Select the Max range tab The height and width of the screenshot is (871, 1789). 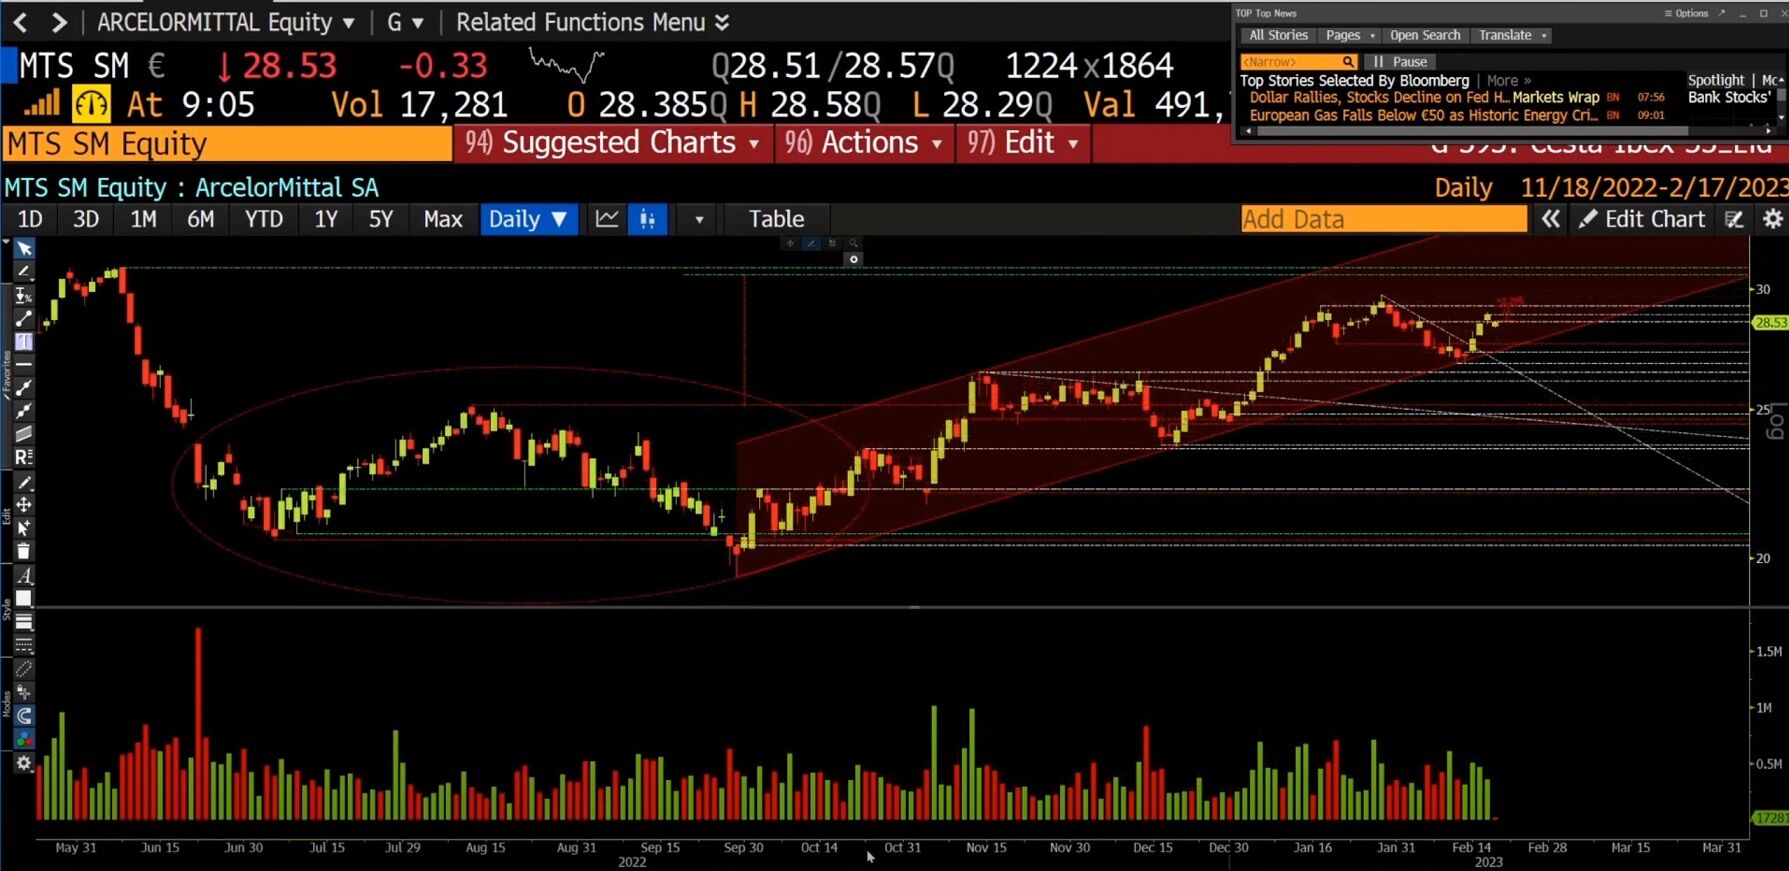pos(443,219)
